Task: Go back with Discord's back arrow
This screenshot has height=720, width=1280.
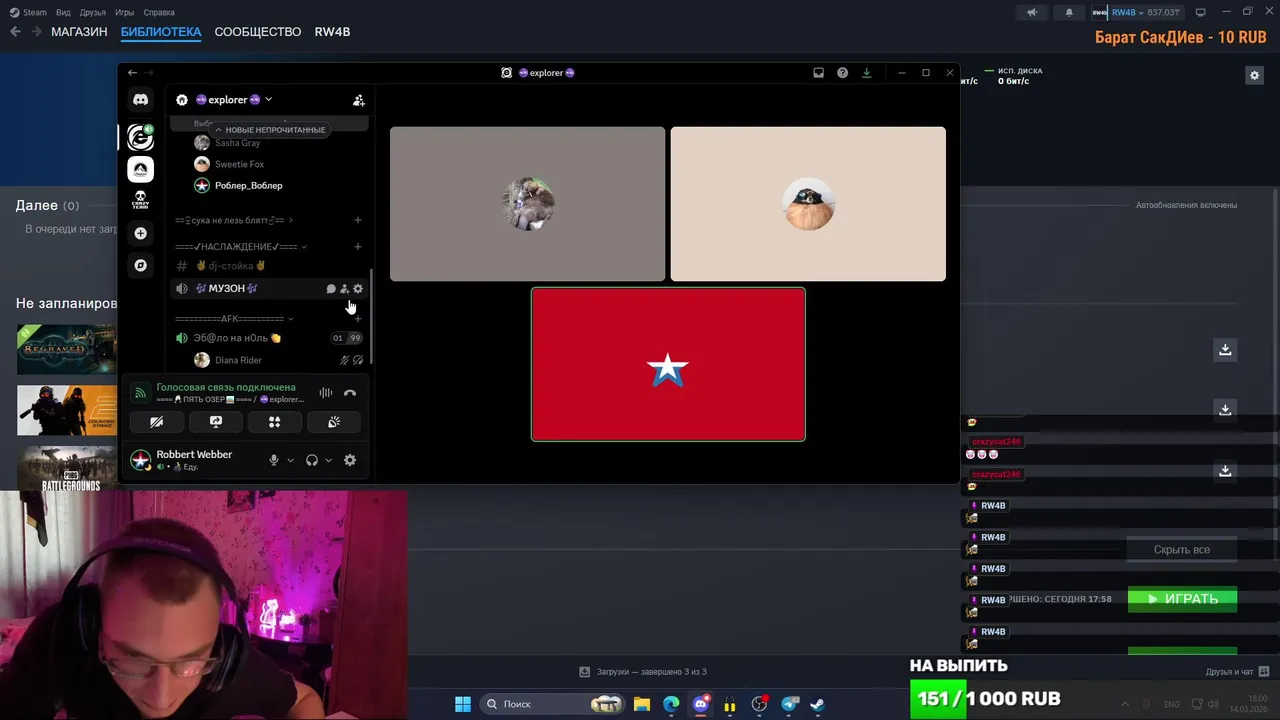Action: [132, 73]
